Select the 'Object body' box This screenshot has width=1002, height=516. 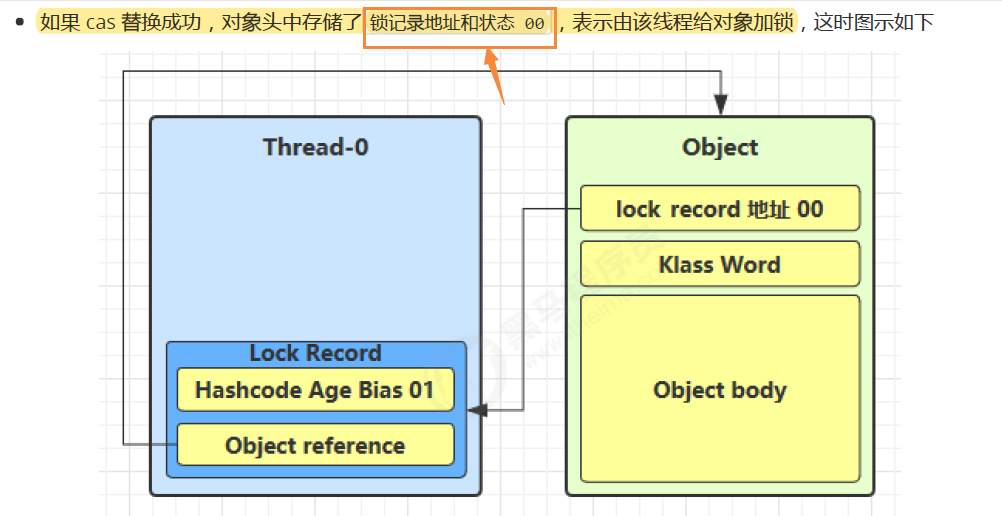click(x=720, y=389)
